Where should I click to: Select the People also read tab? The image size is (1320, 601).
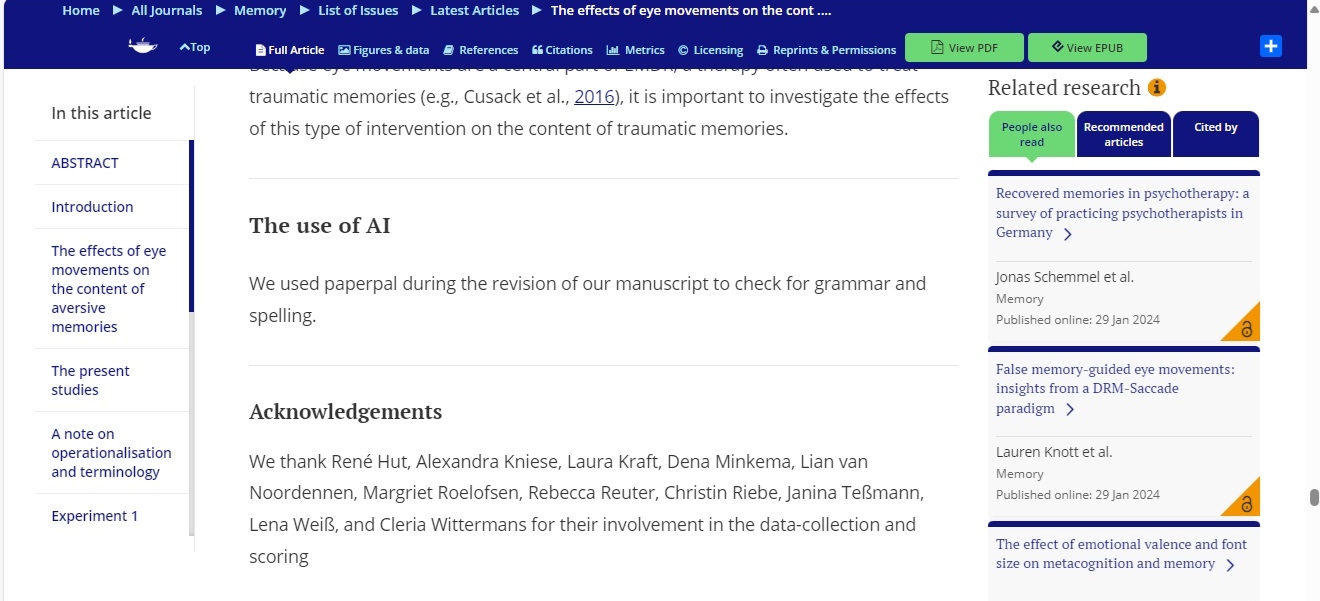[x=1032, y=134]
